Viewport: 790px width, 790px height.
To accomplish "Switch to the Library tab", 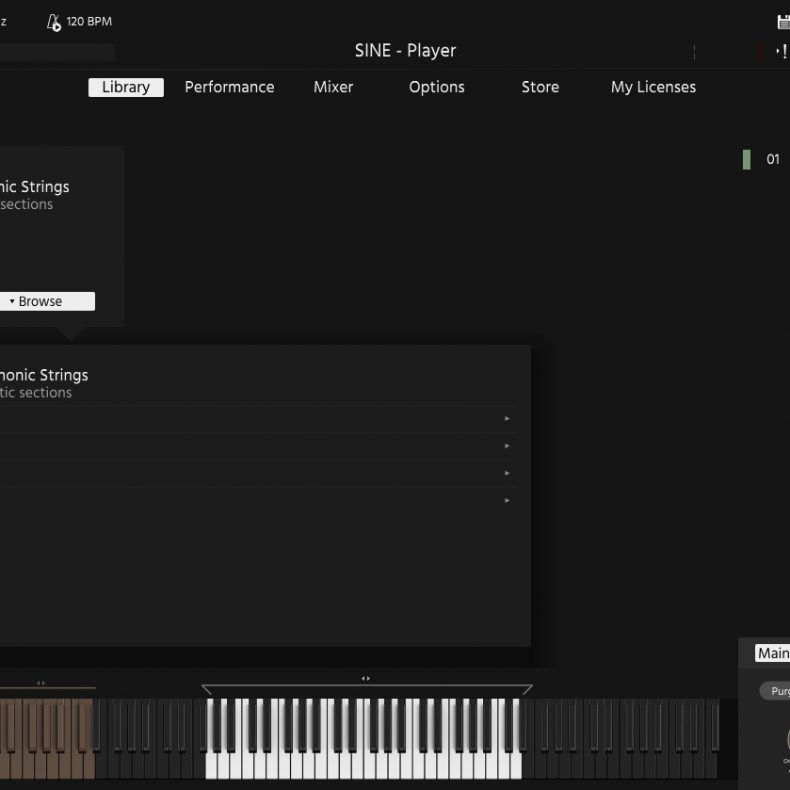I will tap(126, 87).
